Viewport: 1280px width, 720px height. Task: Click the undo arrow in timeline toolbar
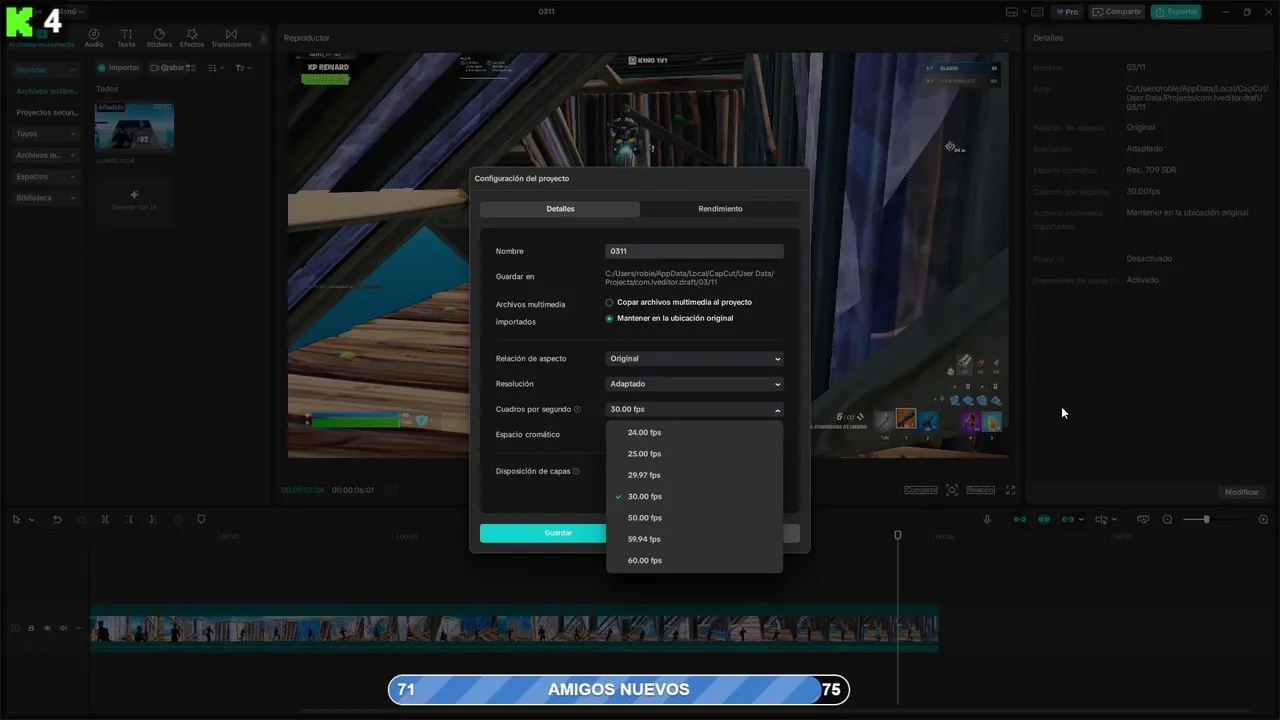(x=57, y=519)
